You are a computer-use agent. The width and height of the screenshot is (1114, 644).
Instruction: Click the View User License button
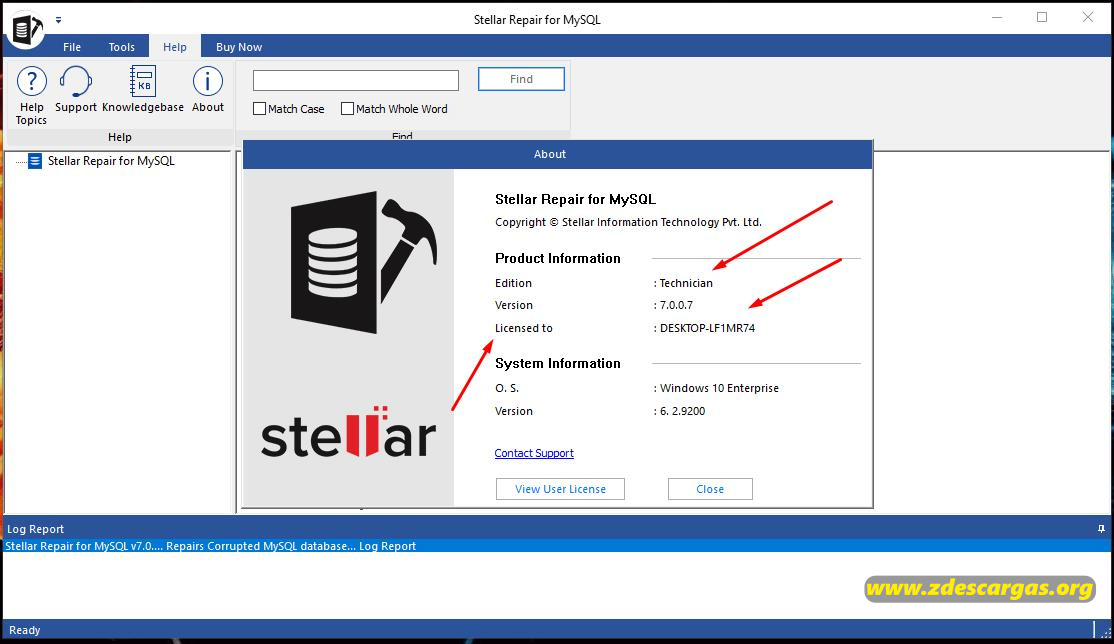pos(561,489)
